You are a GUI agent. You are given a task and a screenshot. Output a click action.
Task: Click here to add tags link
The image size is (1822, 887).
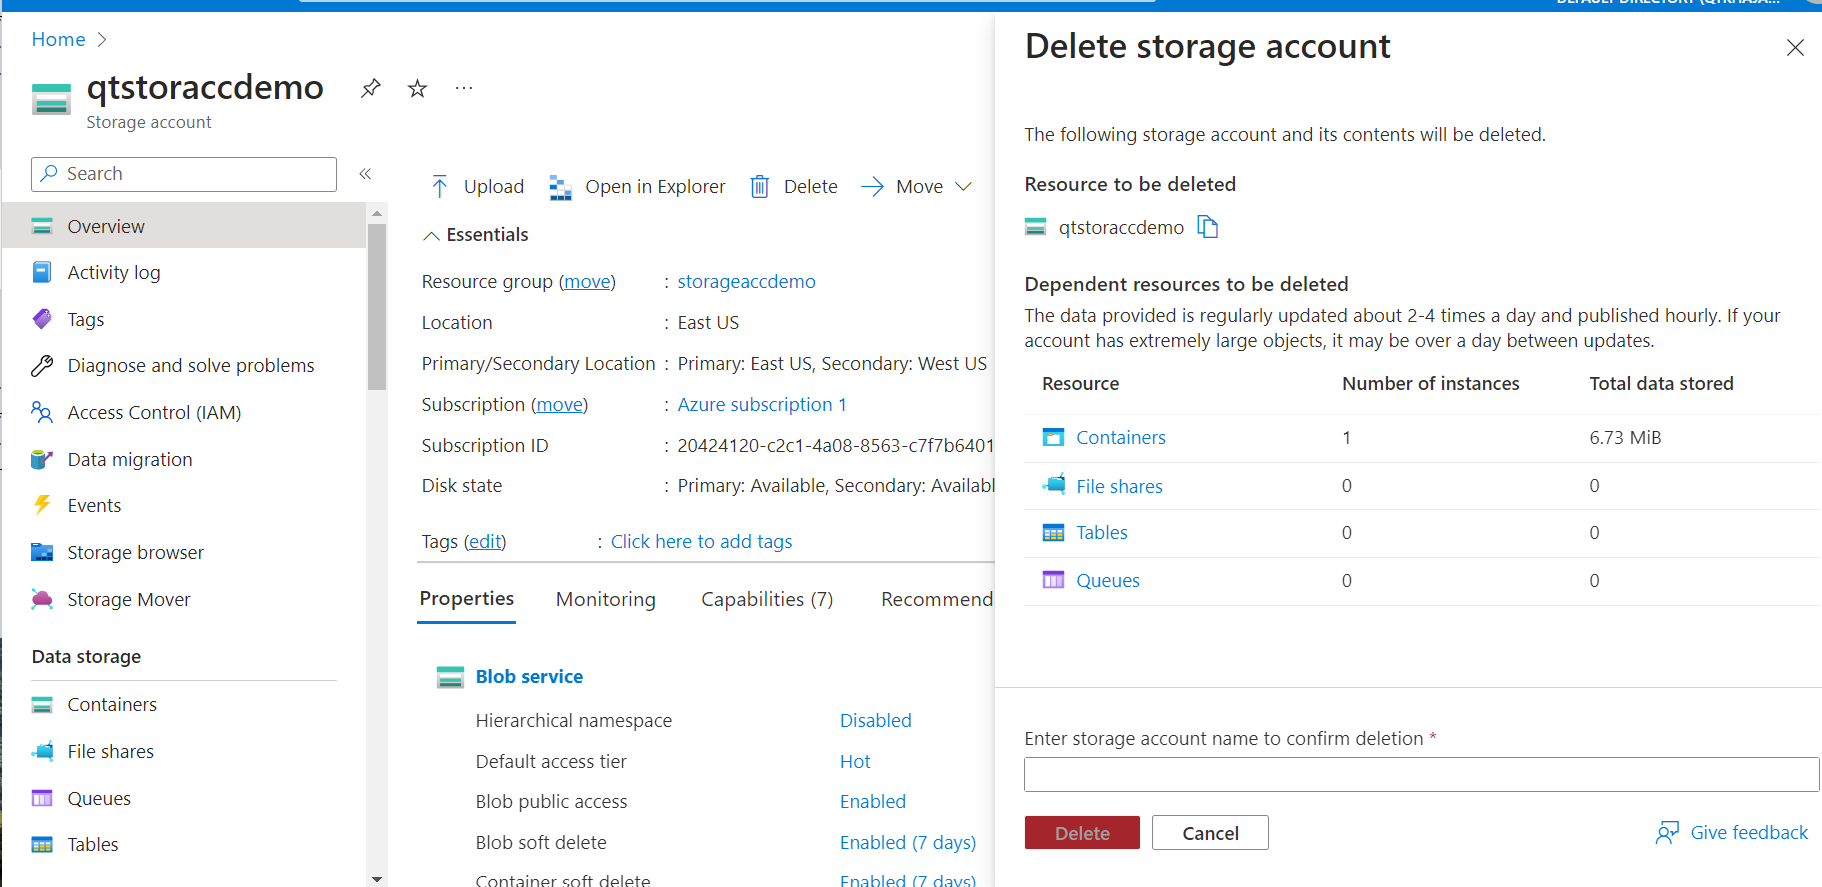coord(702,542)
